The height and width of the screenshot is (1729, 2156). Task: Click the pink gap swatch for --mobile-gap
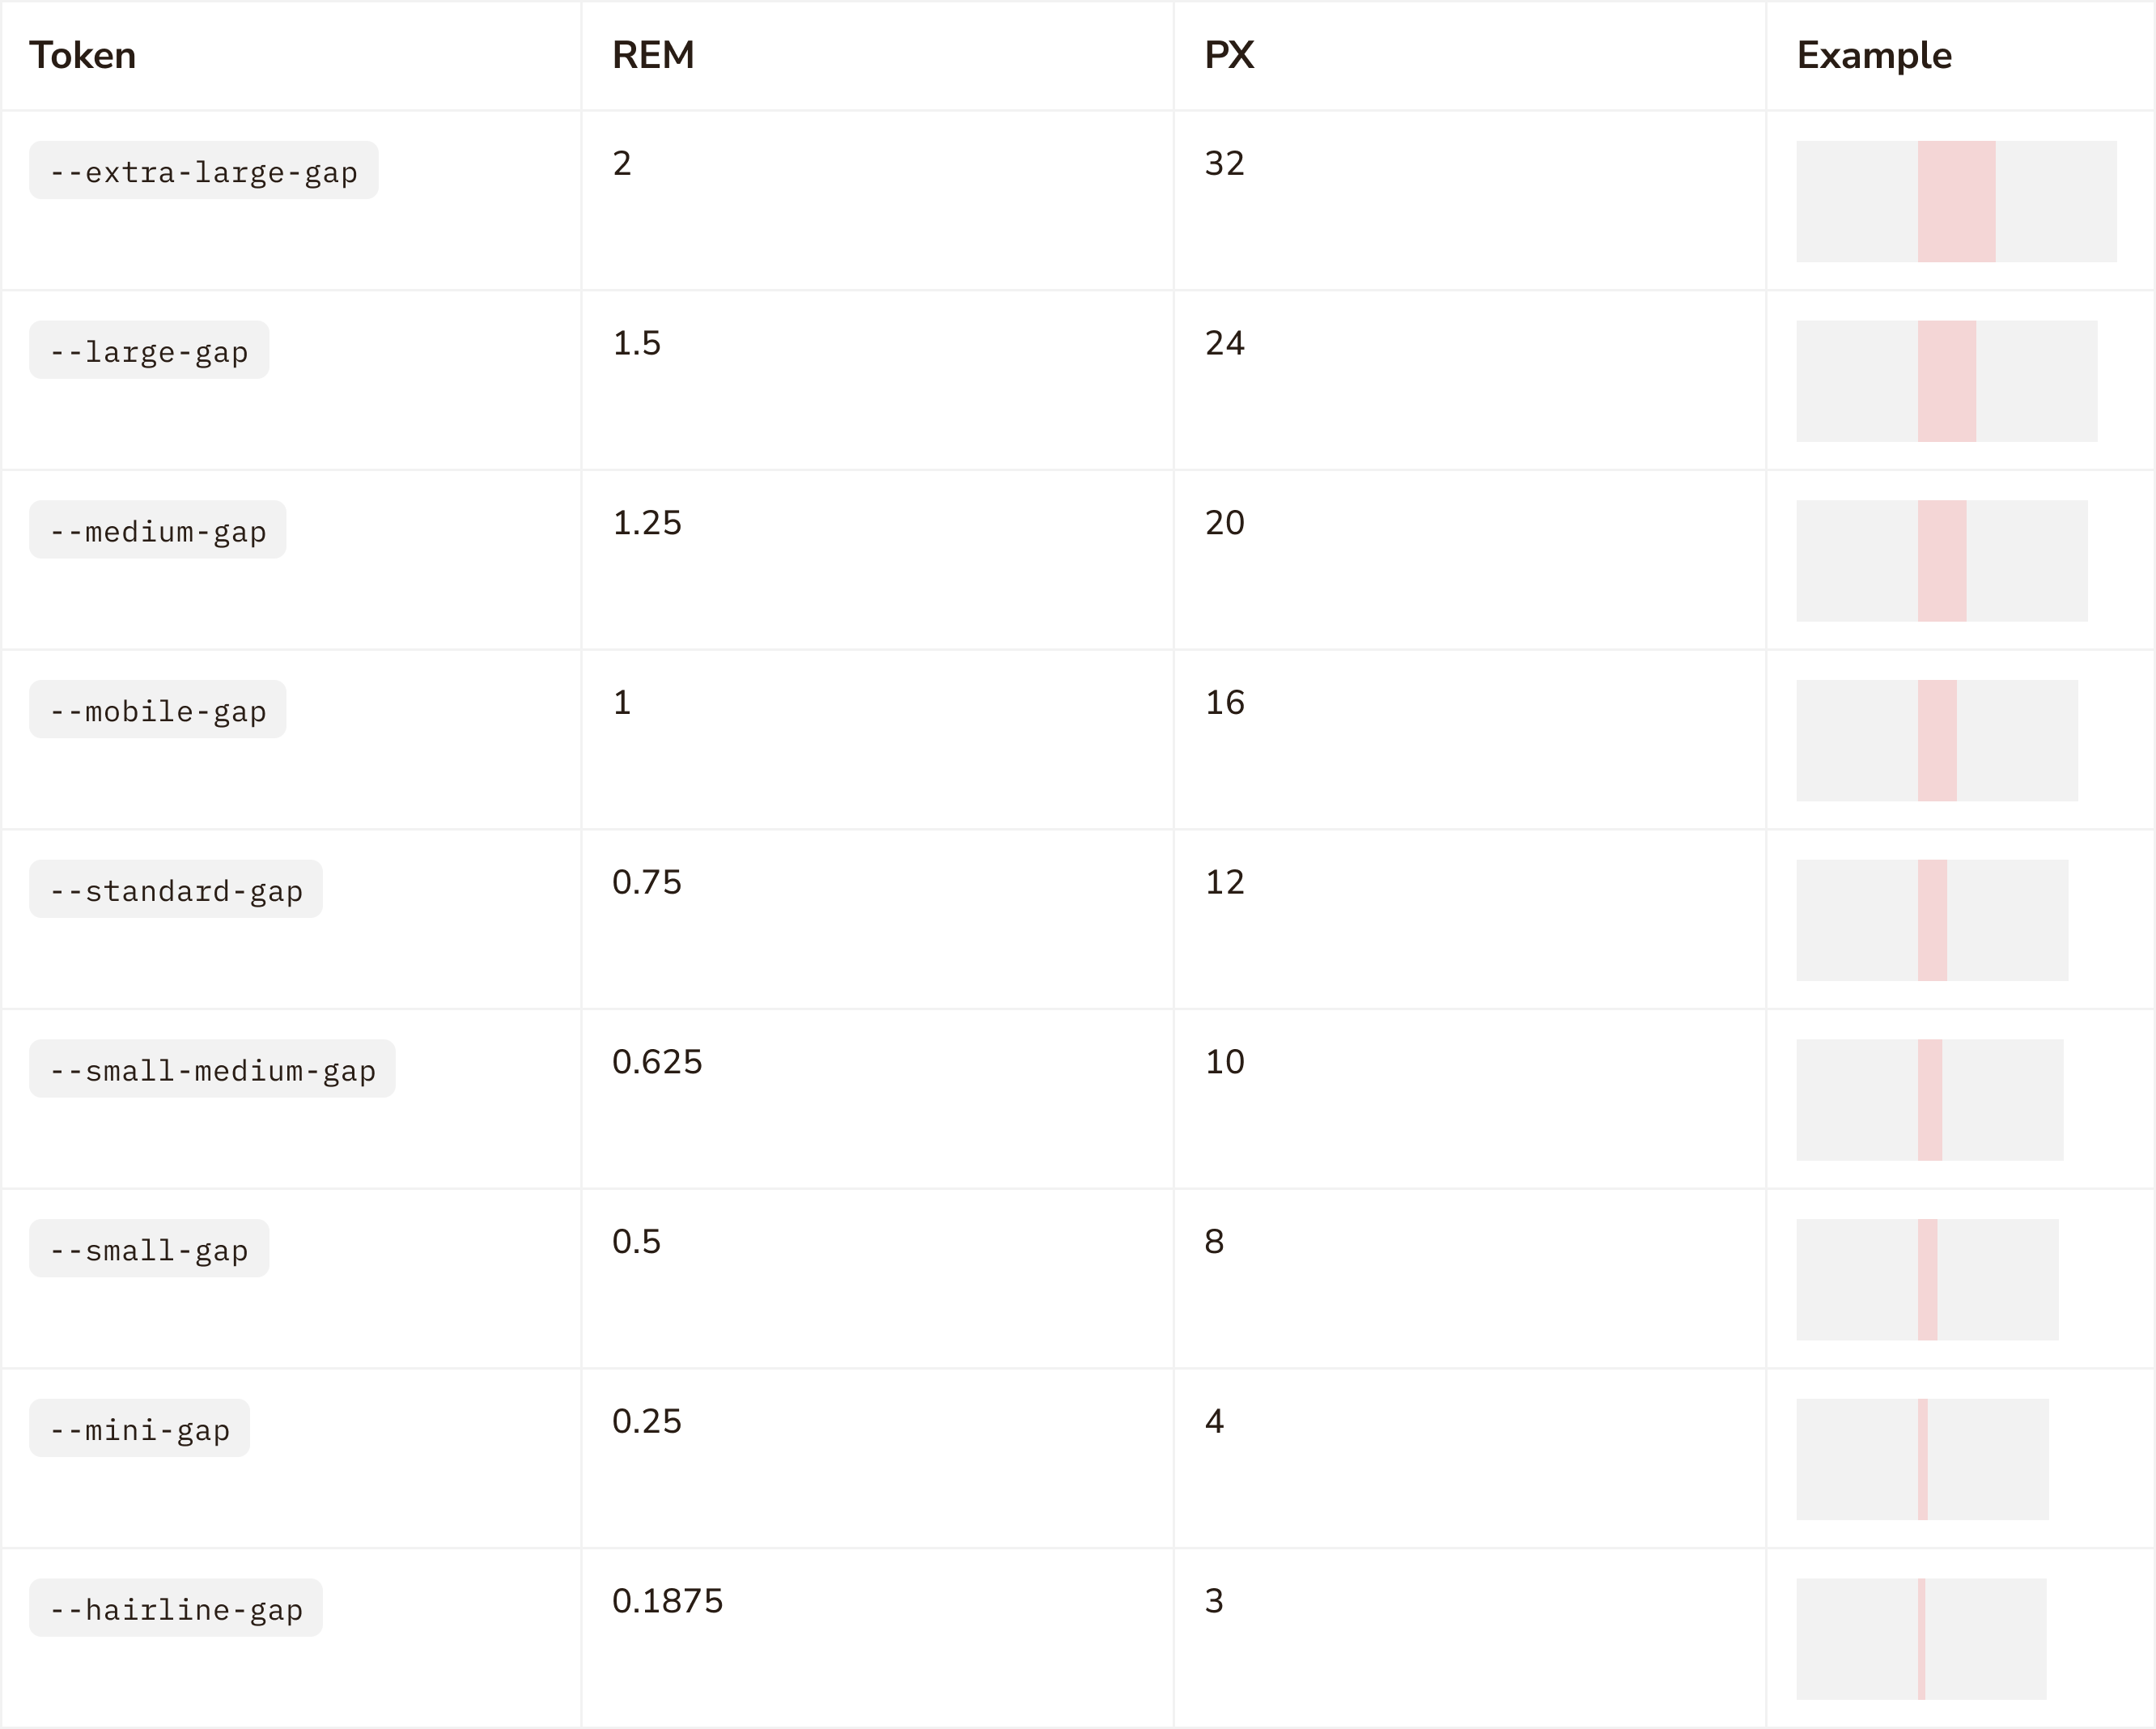[x=1937, y=741]
